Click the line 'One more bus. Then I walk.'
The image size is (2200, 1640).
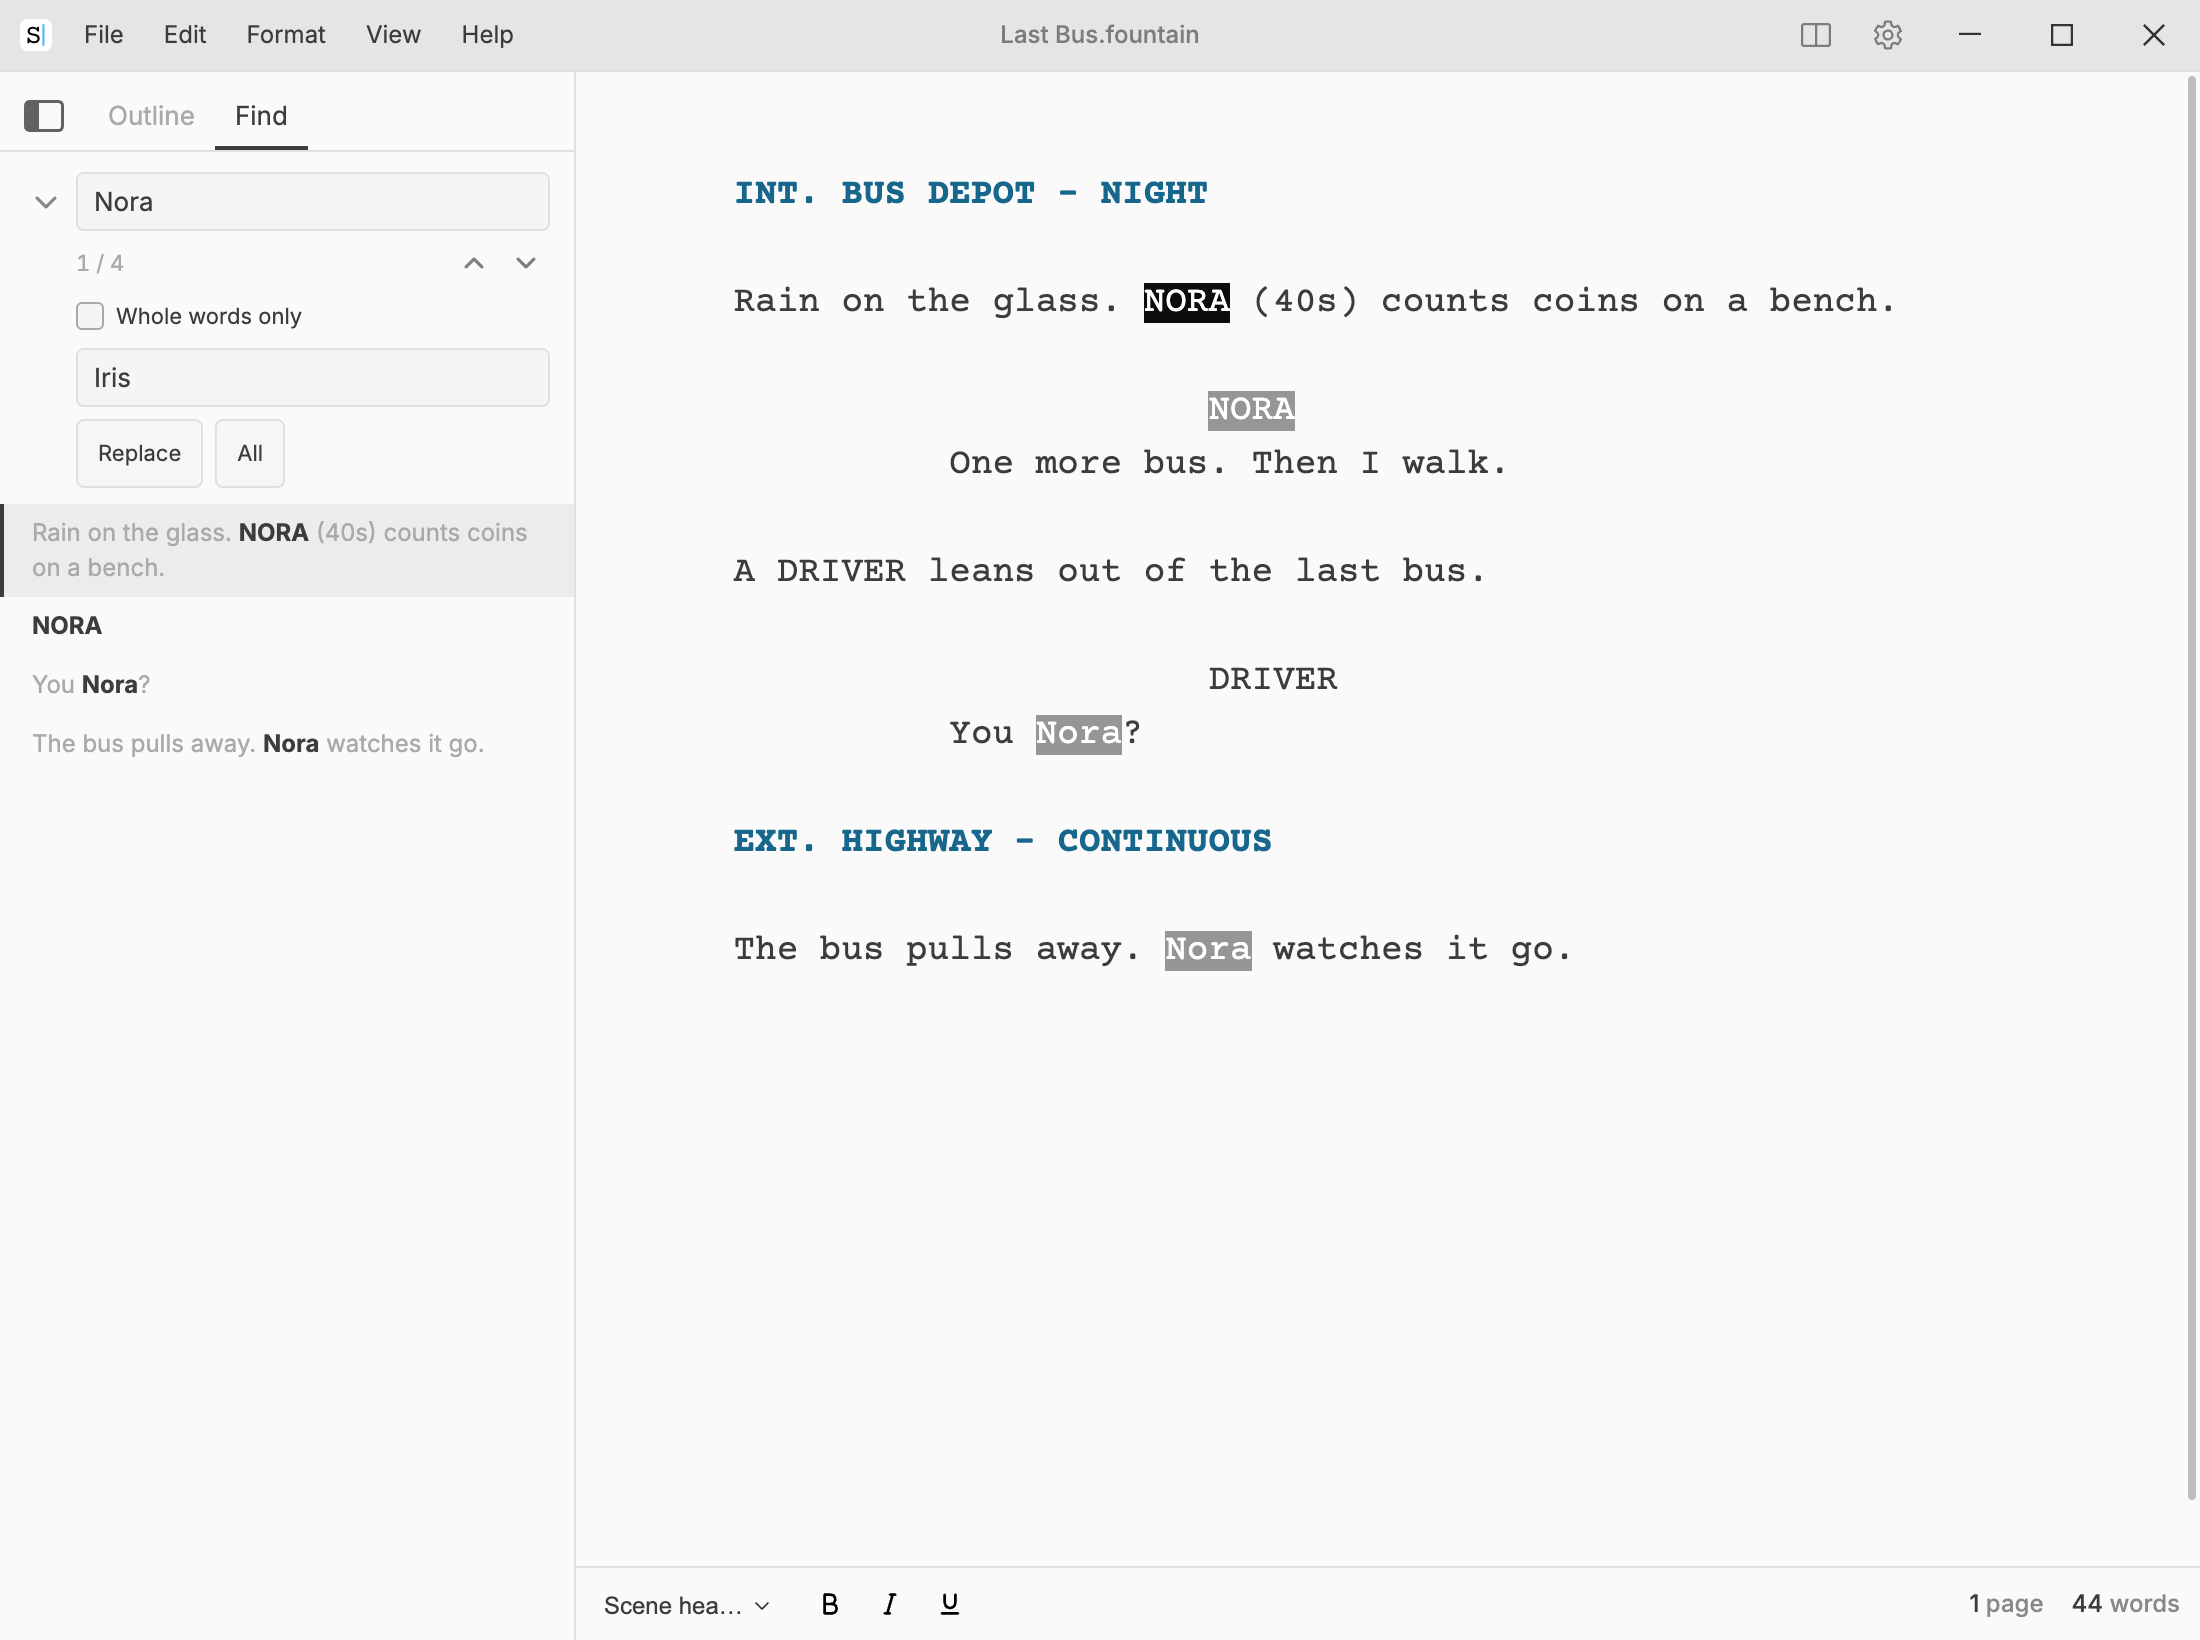click(1228, 463)
